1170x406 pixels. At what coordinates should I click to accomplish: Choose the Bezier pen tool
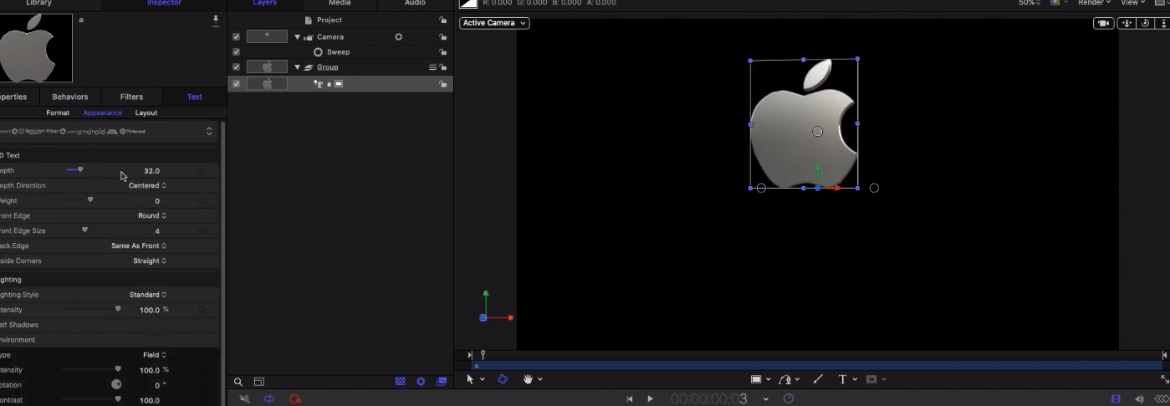click(785, 379)
